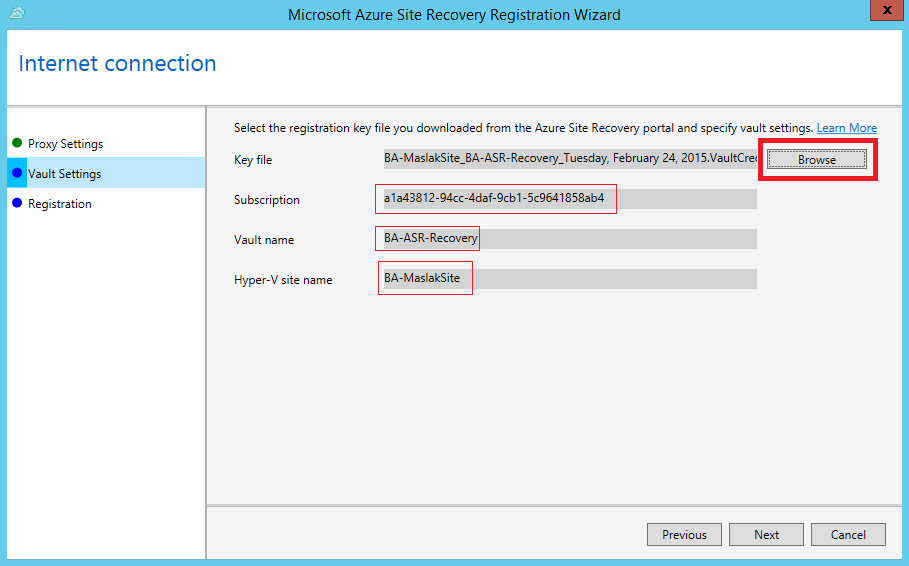Click the green dot beside Proxy Settings
The width and height of the screenshot is (909, 566).
[x=17, y=143]
